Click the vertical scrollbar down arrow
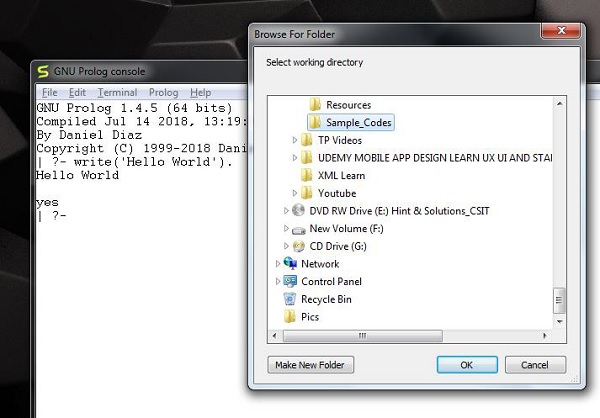This screenshot has height=418, width=600. coord(559,322)
